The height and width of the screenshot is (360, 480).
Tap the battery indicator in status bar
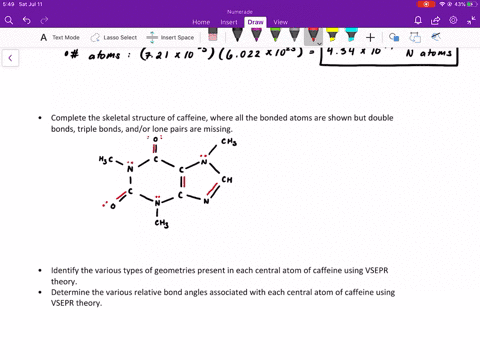[x=471, y=4]
